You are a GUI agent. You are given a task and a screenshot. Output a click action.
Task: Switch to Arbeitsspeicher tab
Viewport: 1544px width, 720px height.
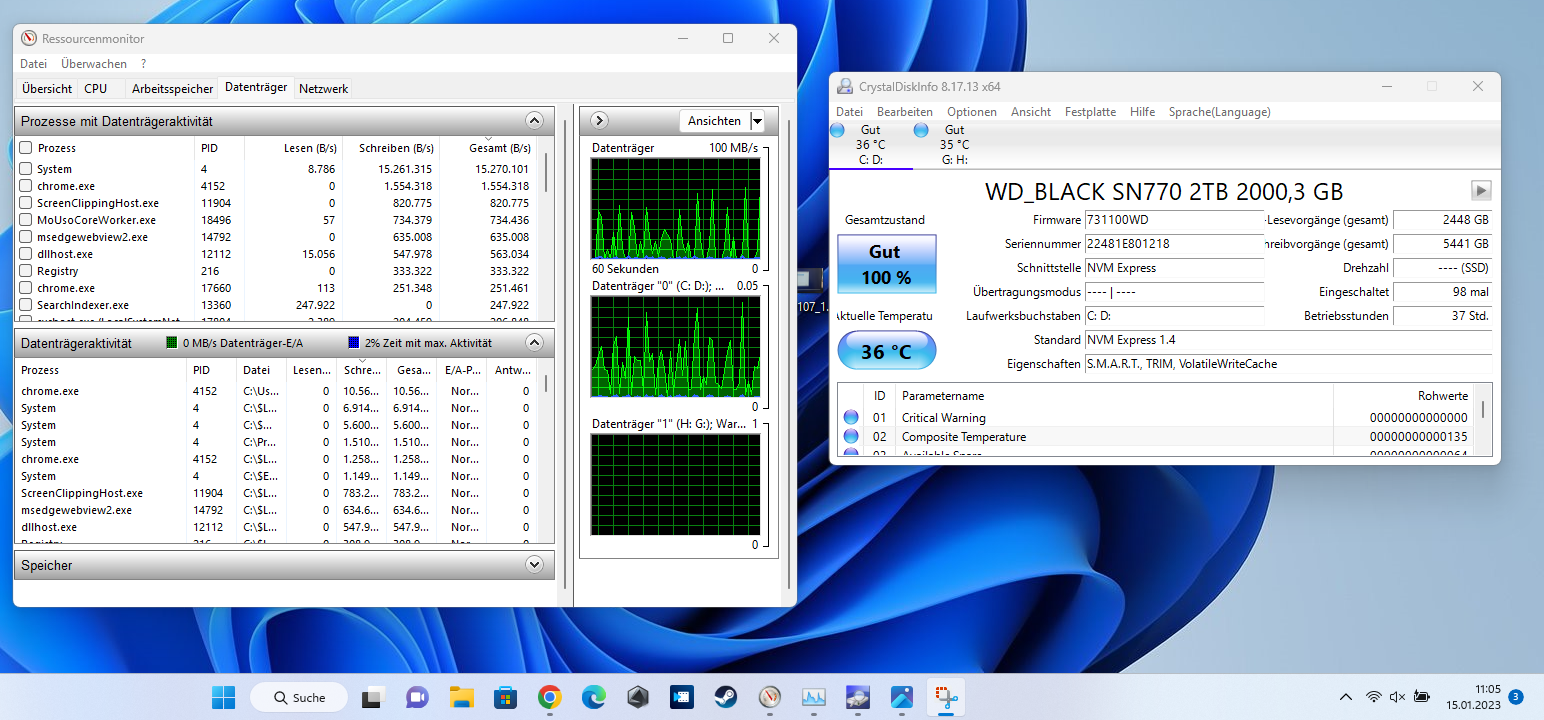click(x=173, y=88)
